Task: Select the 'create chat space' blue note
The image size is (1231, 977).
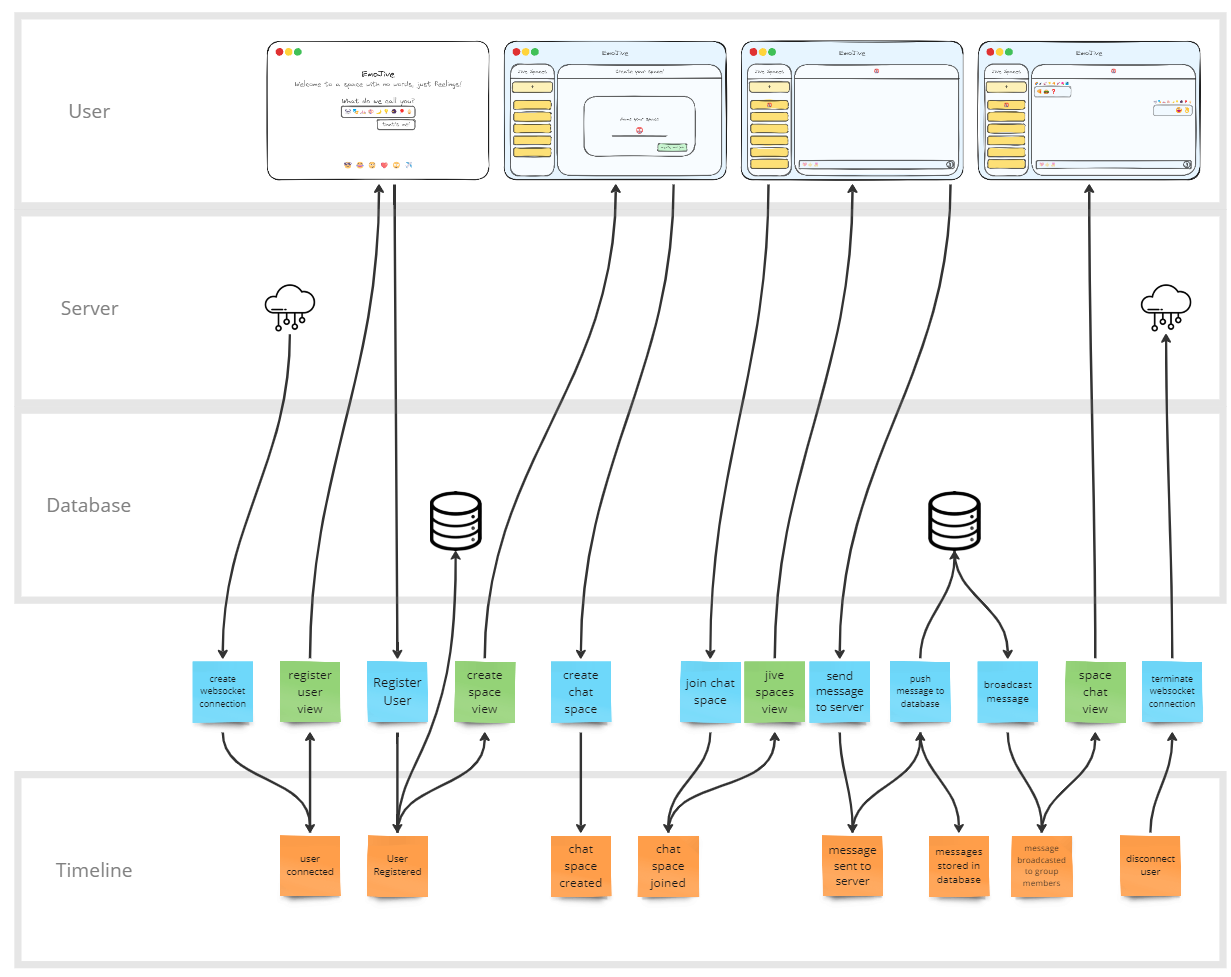Action: pyautogui.click(x=580, y=691)
